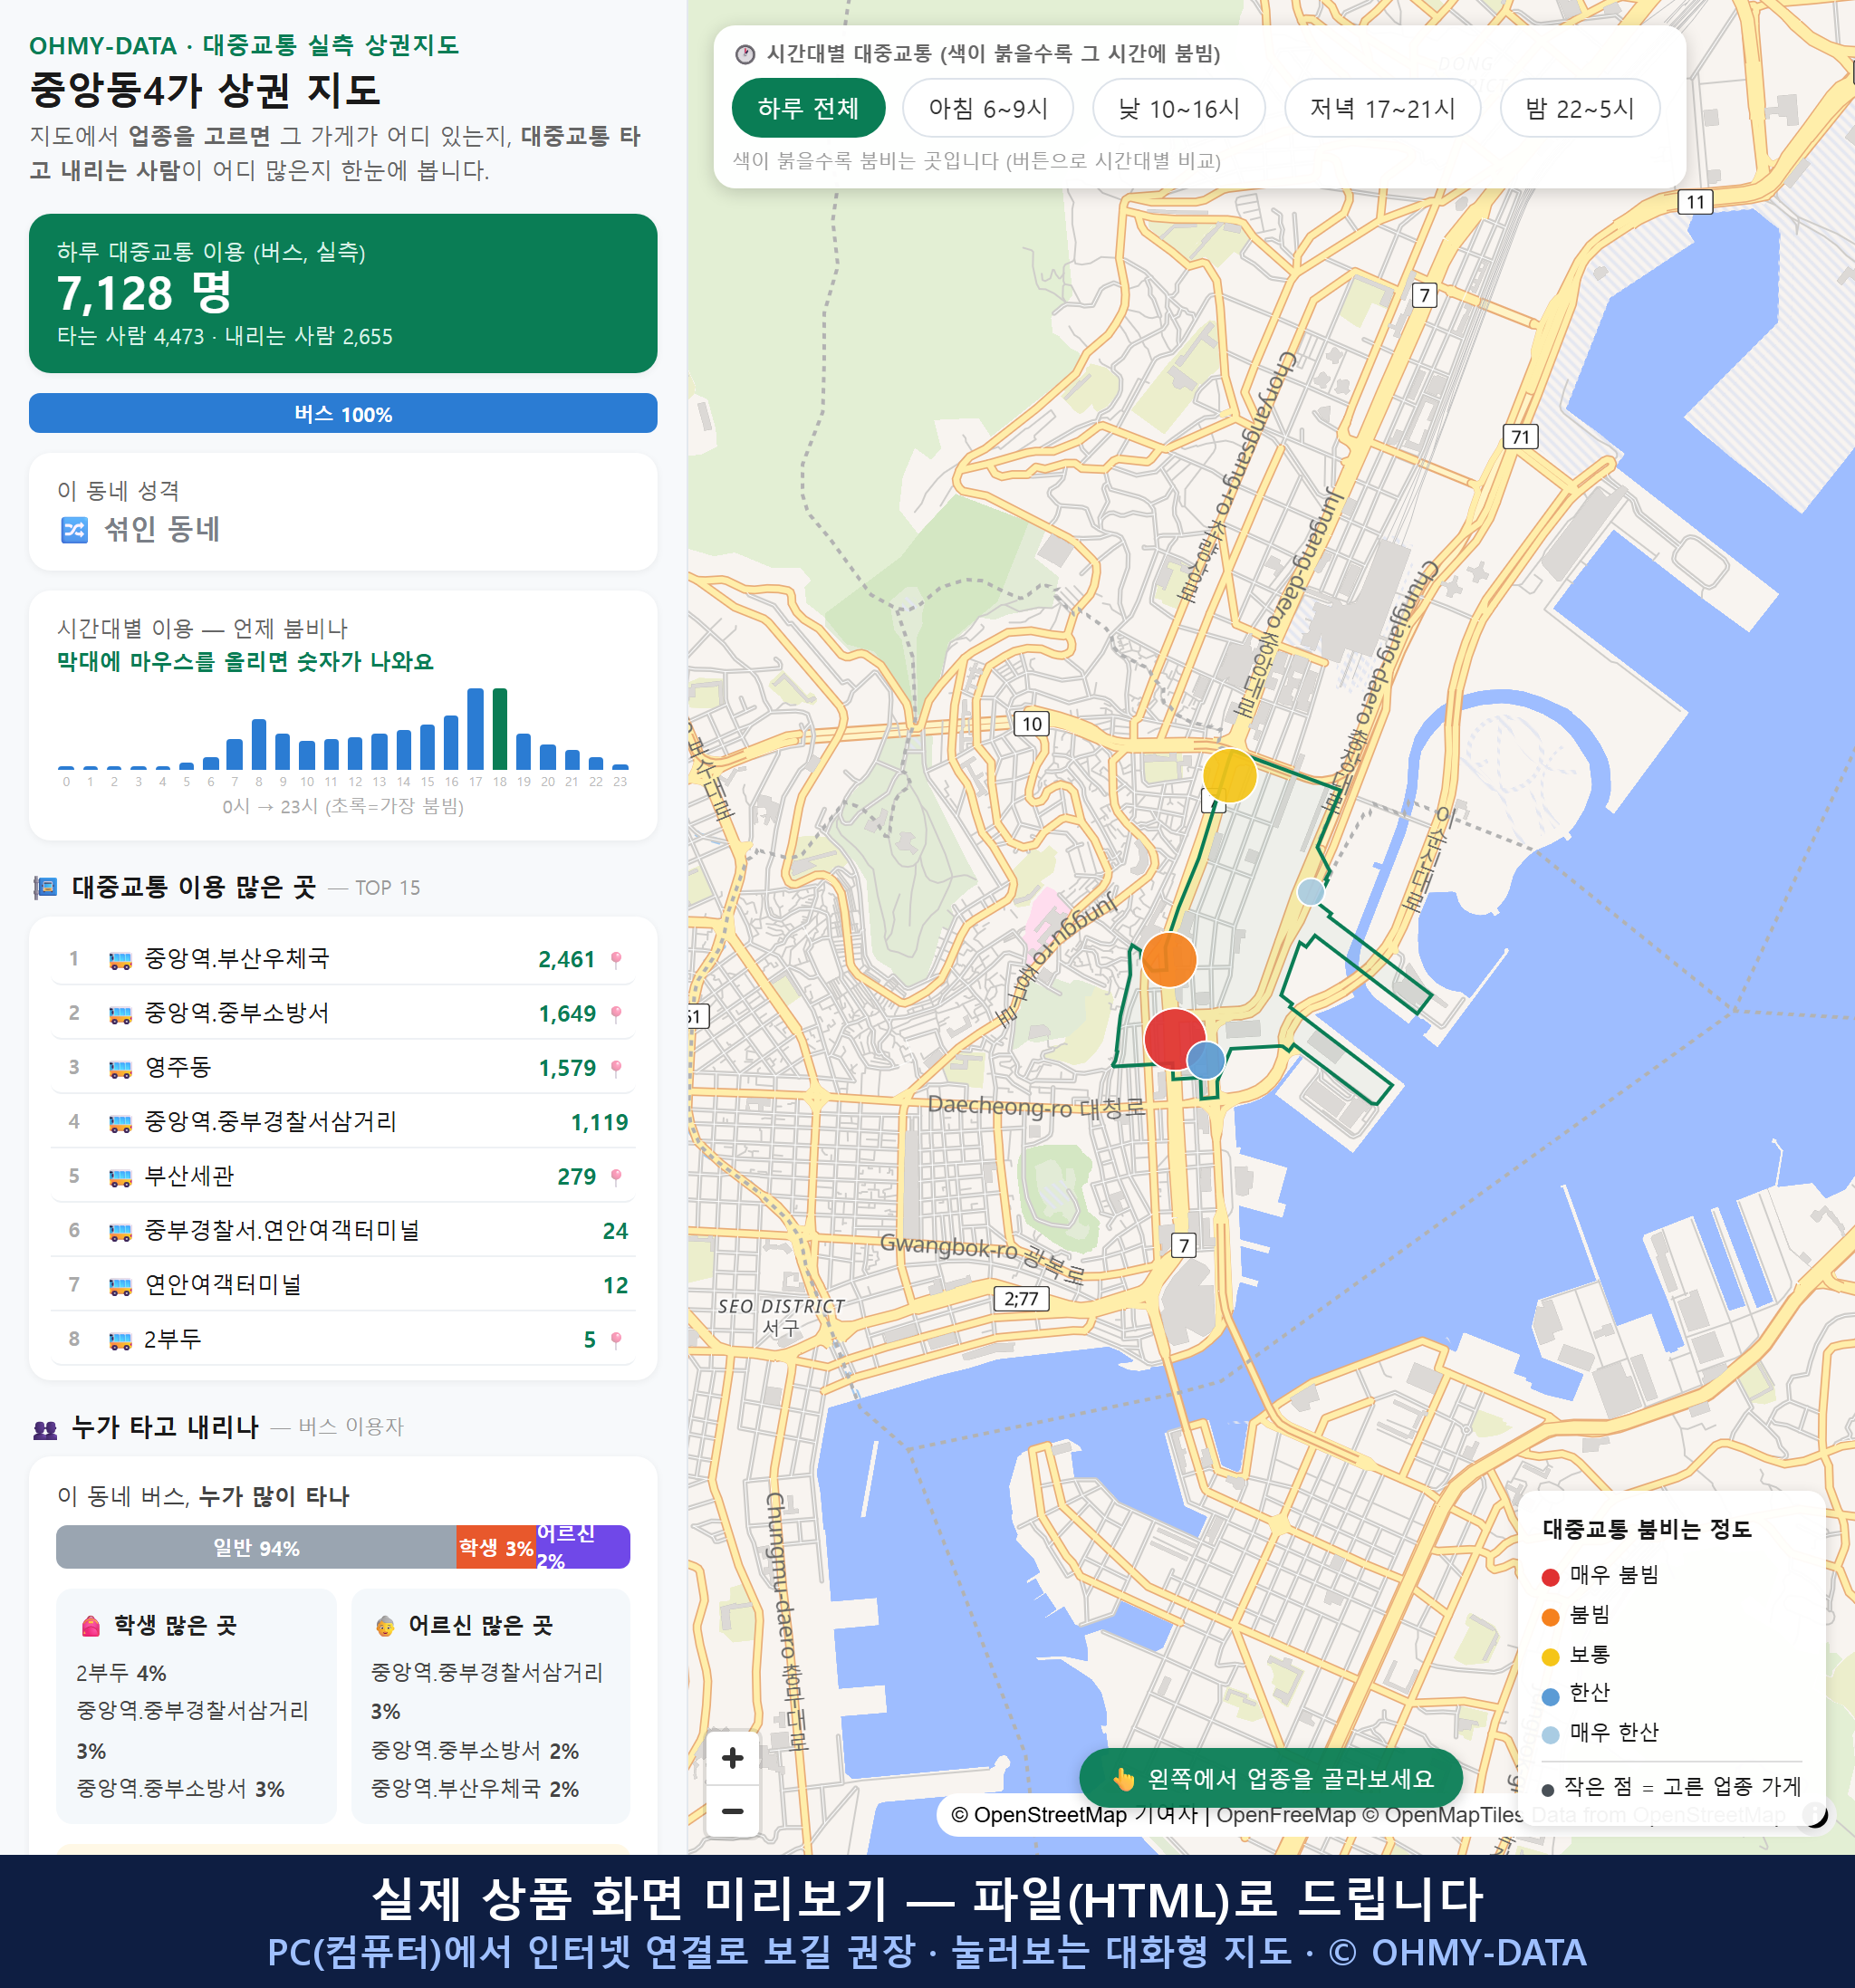Click the 매우 한산 light-blue legend dot
Image resolution: width=1855 pixels, height=1988 pixels.
1550,1735
